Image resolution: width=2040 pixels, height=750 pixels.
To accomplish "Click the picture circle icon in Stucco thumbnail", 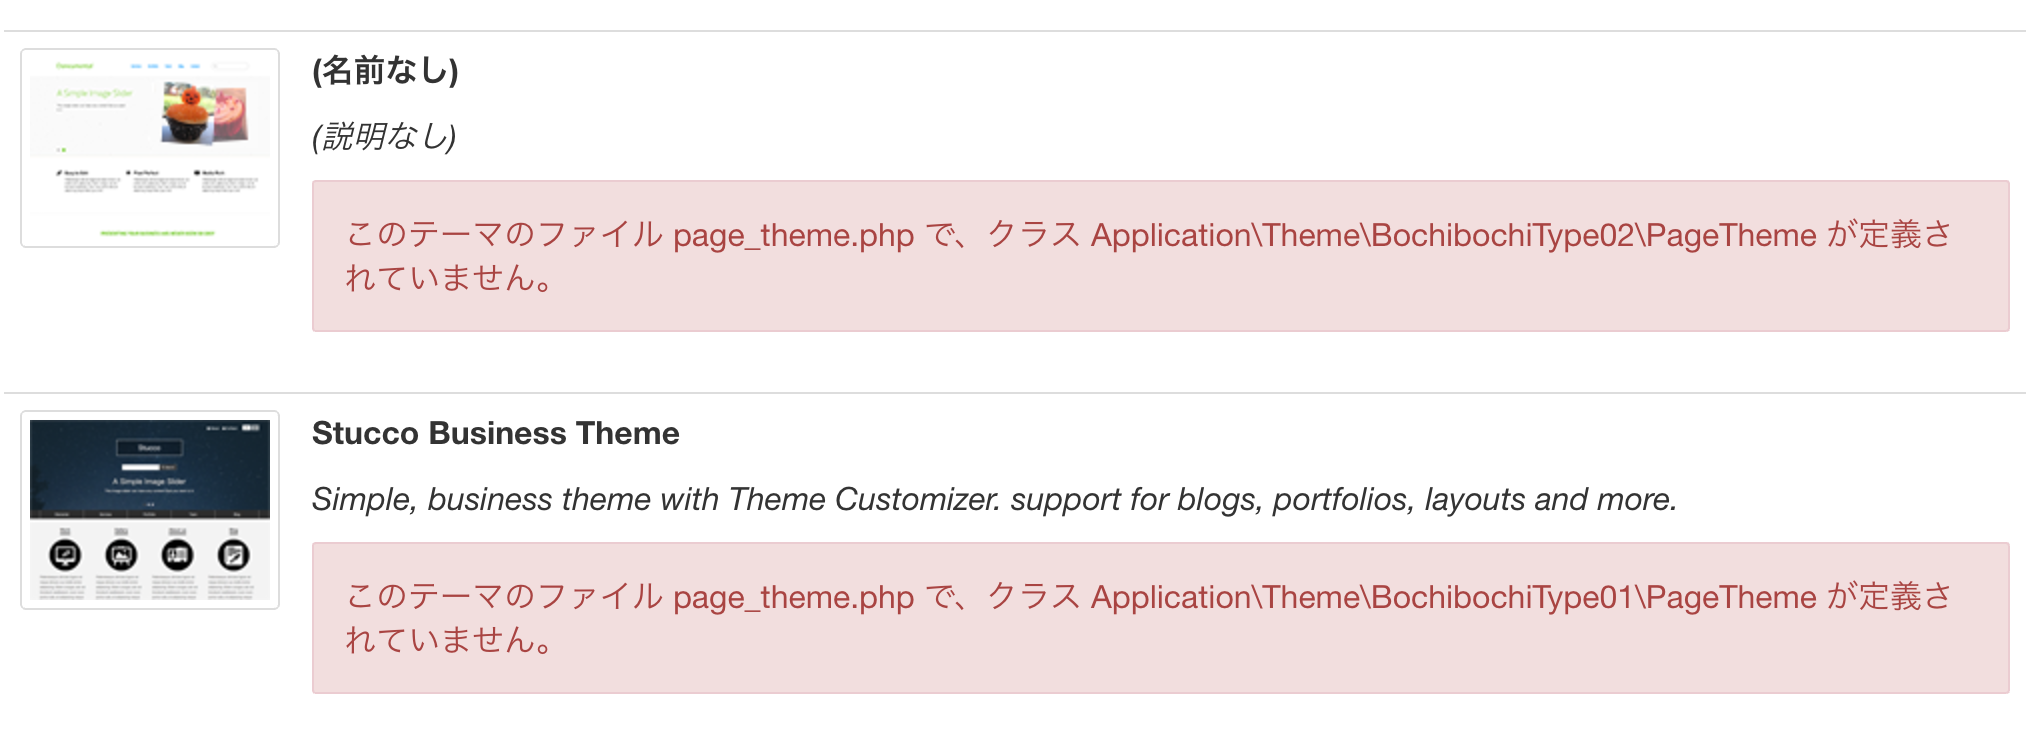I will pyautogui.click(x=121, y=555).
